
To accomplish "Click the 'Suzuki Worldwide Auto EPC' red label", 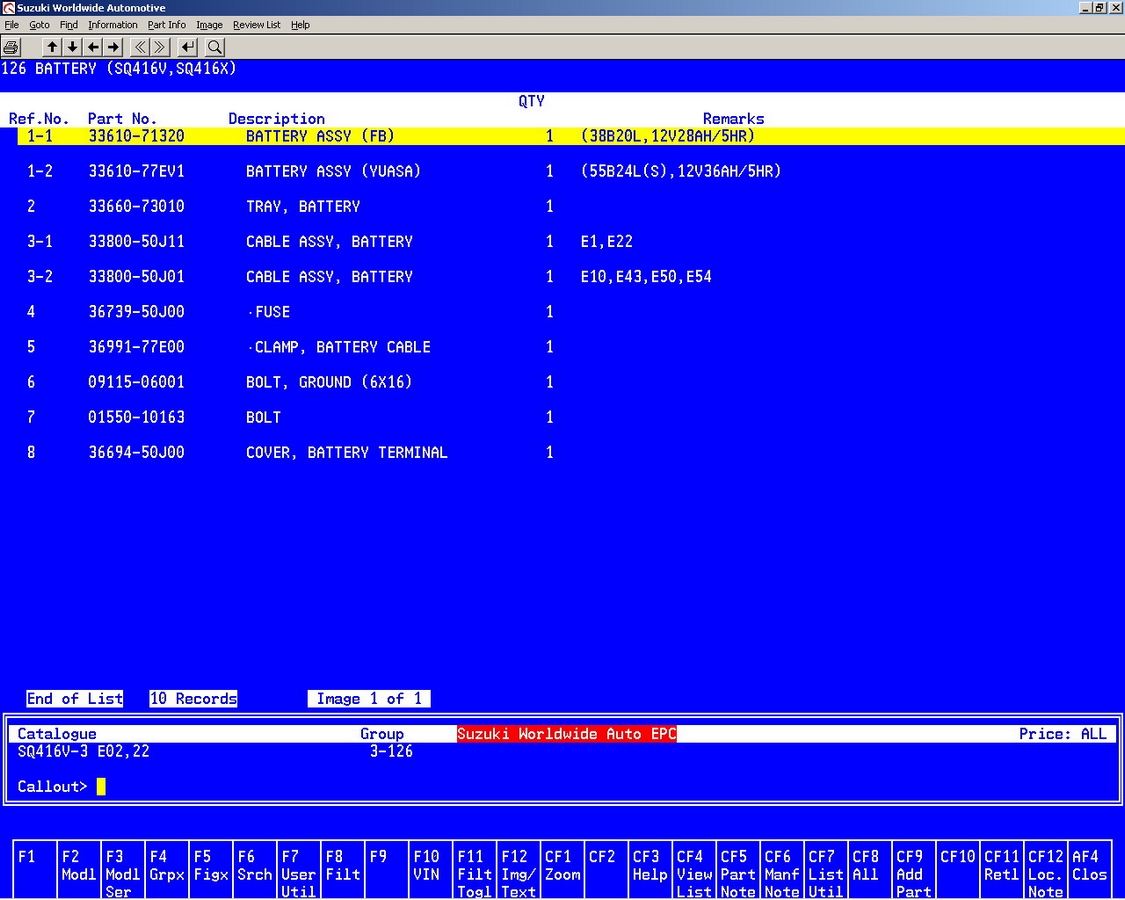I will pyautogui.click(x=567, y=734).
